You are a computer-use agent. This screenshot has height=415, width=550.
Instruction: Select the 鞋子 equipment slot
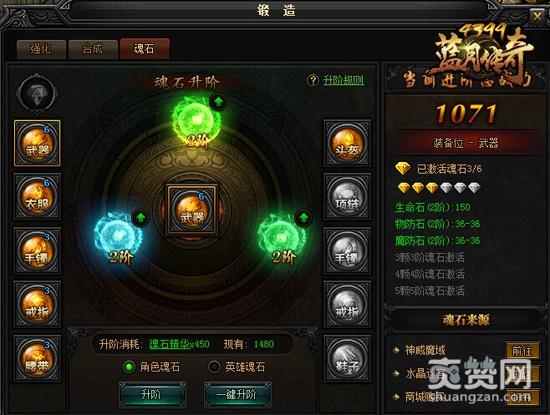pos(347,359)
